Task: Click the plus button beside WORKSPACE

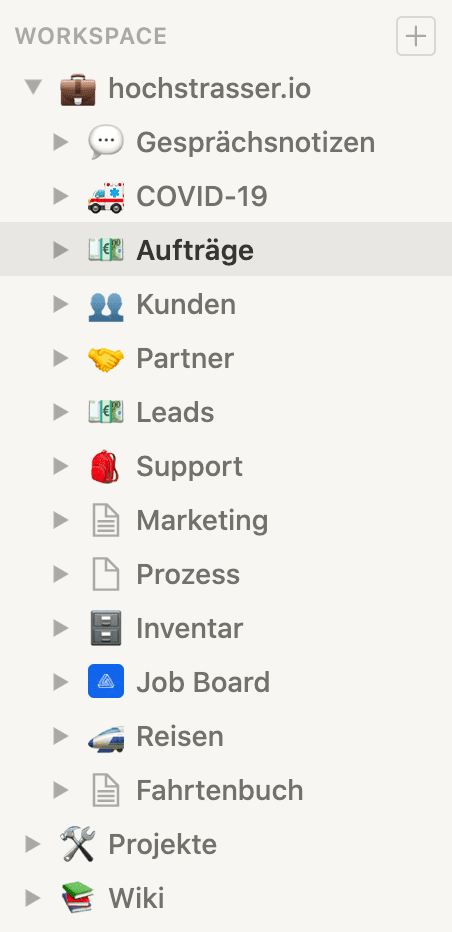Action: [x=416, y=36]
